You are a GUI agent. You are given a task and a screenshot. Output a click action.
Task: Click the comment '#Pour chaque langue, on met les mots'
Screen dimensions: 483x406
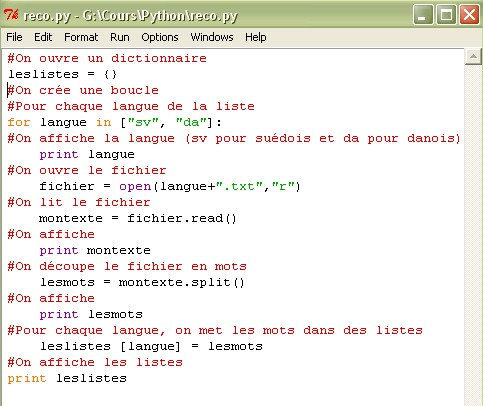tap(215, 330)
